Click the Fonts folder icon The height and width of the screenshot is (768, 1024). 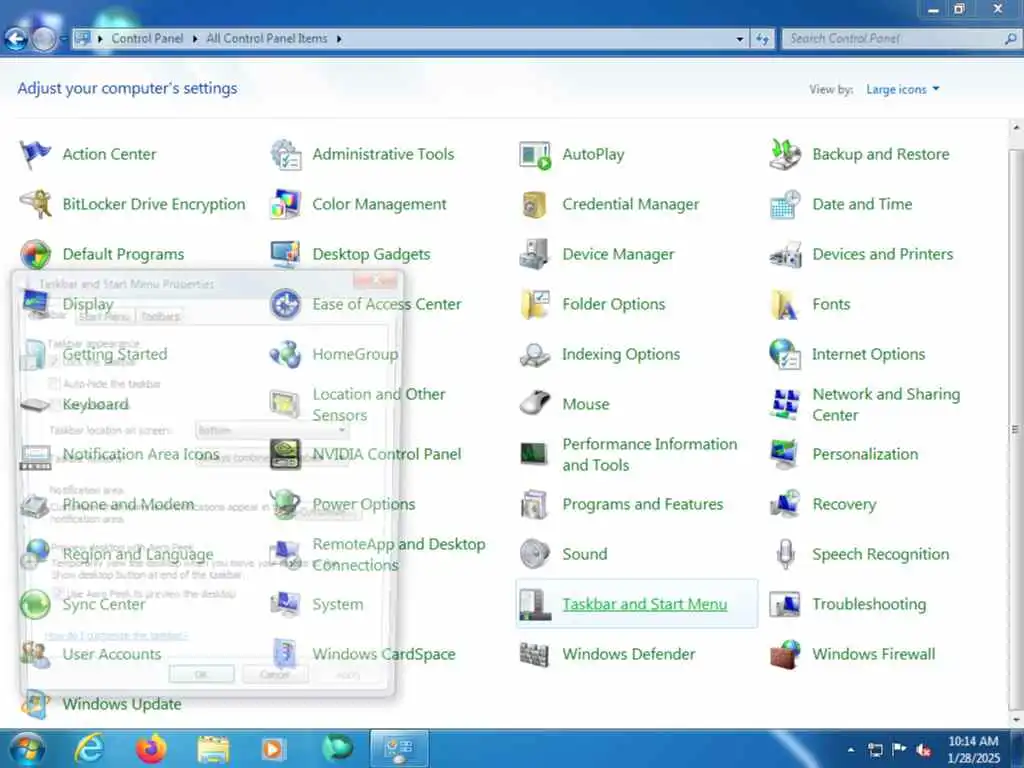[x=785, y=304]
